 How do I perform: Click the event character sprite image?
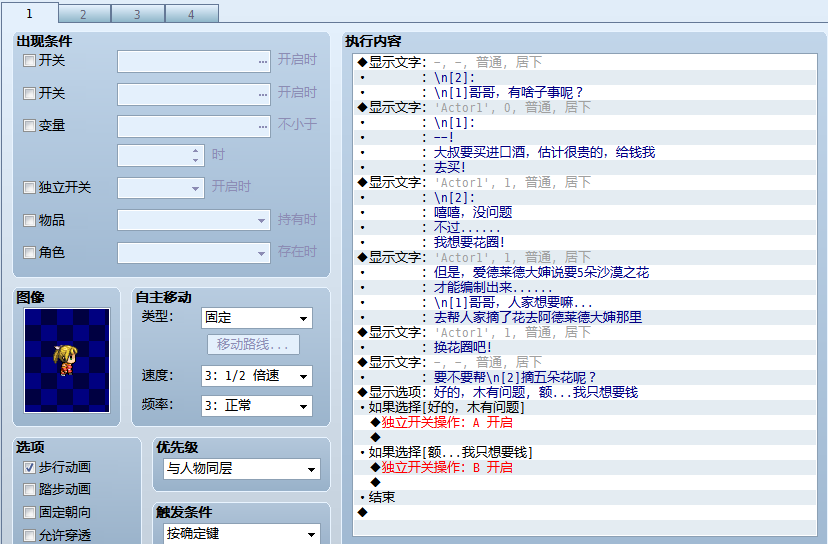67,360
